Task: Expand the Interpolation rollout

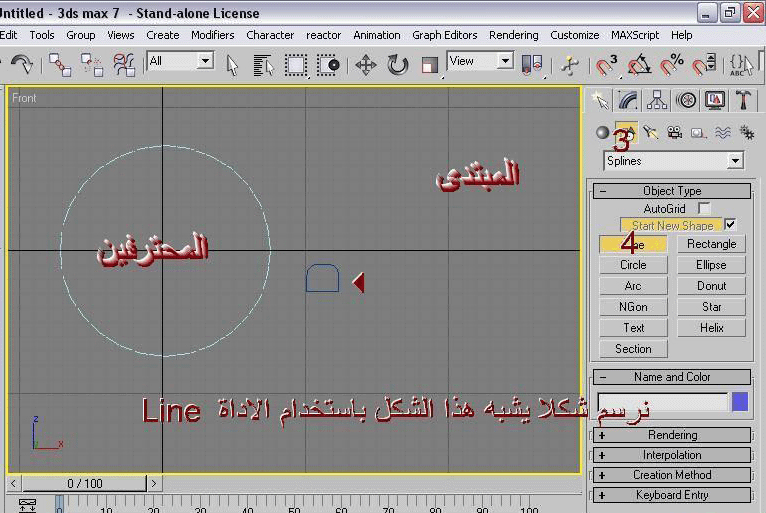Action: (672, 455)
